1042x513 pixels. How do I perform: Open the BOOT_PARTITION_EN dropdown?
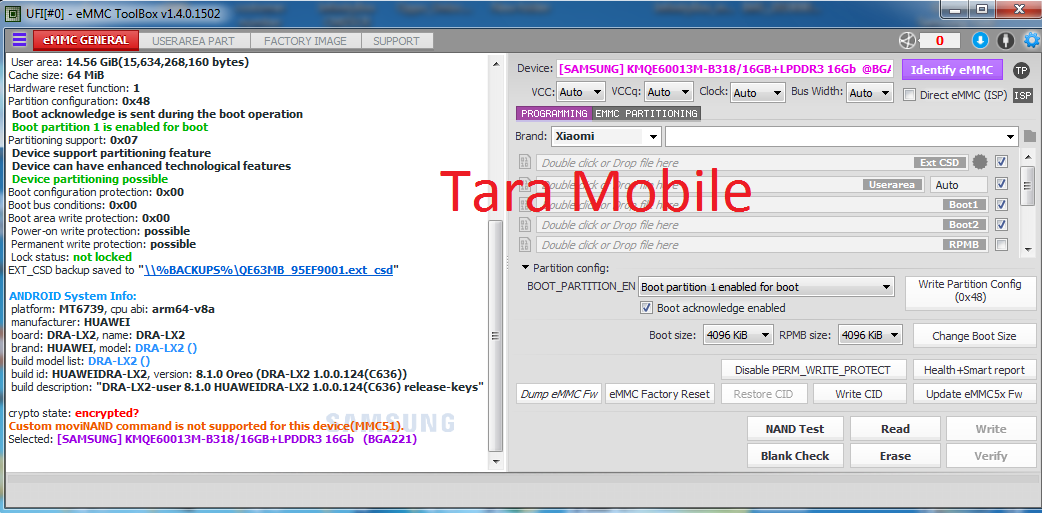pos(766,288)
